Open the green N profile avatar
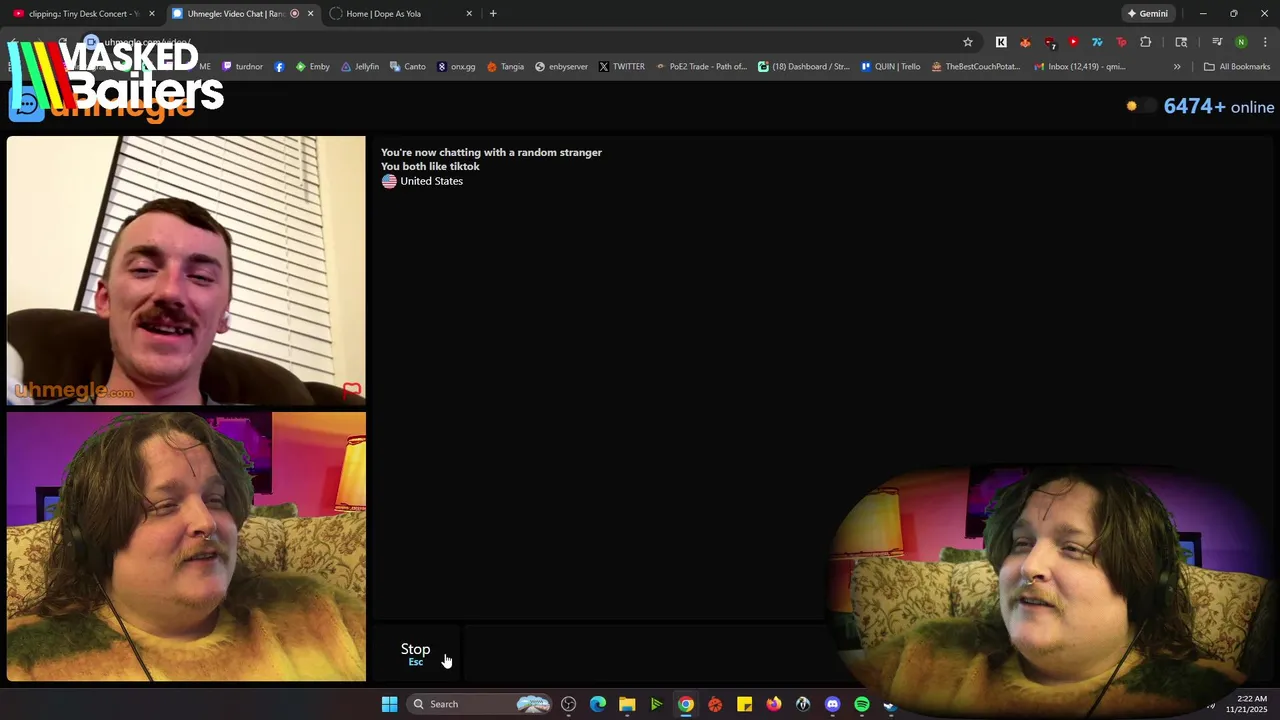The height and width of the screenshot is (720, 1280). (1241, 42)
